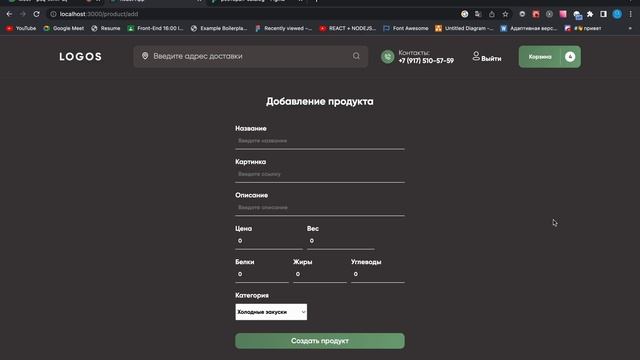Open the Chrome three-dot menu
The height and width of the screenshot is (360, 640).
[631, 14]
